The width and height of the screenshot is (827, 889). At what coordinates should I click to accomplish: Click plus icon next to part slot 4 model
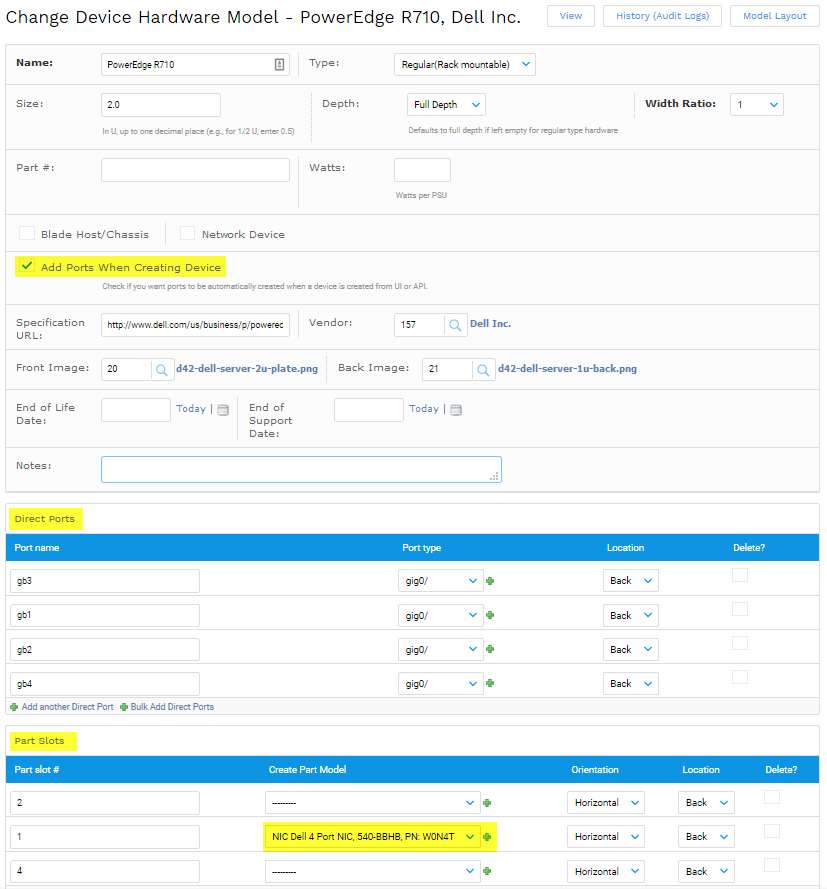487,871
